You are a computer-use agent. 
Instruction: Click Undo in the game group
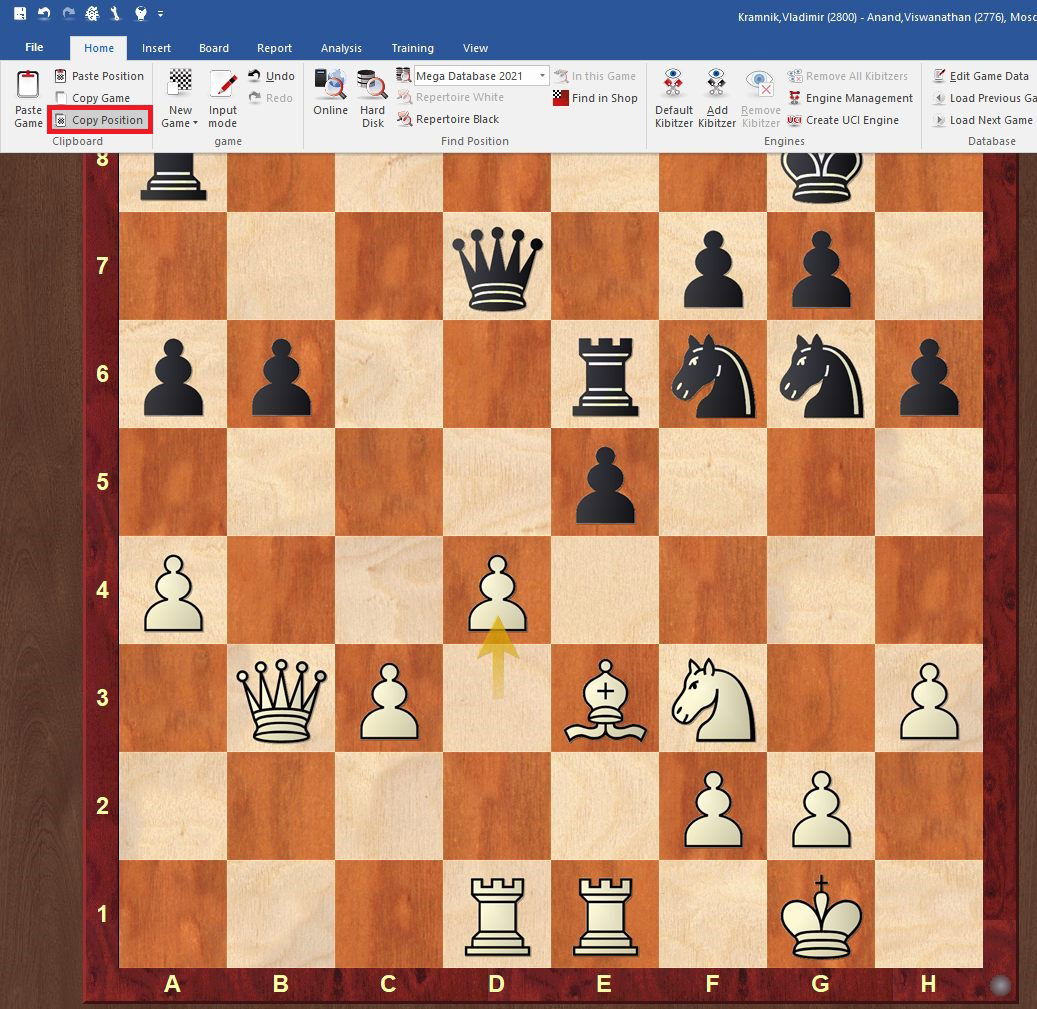[271, 76]
